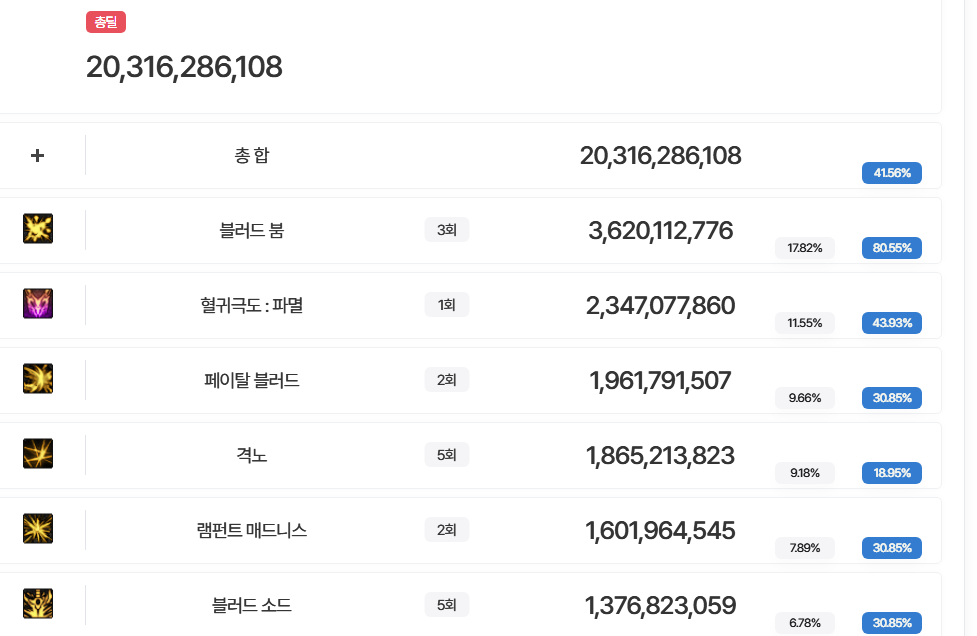Click the blue 80.55% badge
Viewport: 977px width, 636px height.
[x=891, y=248]
